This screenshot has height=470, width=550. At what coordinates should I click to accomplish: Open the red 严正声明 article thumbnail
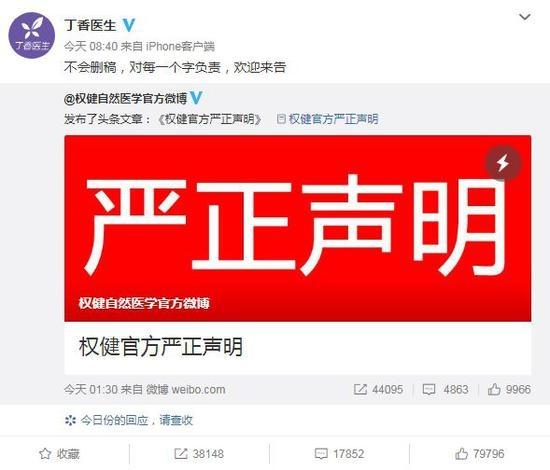click(x=297, y=228)
